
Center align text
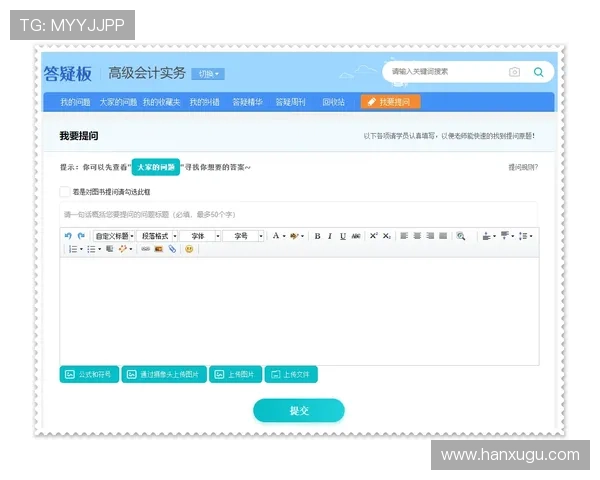[417, 236]
